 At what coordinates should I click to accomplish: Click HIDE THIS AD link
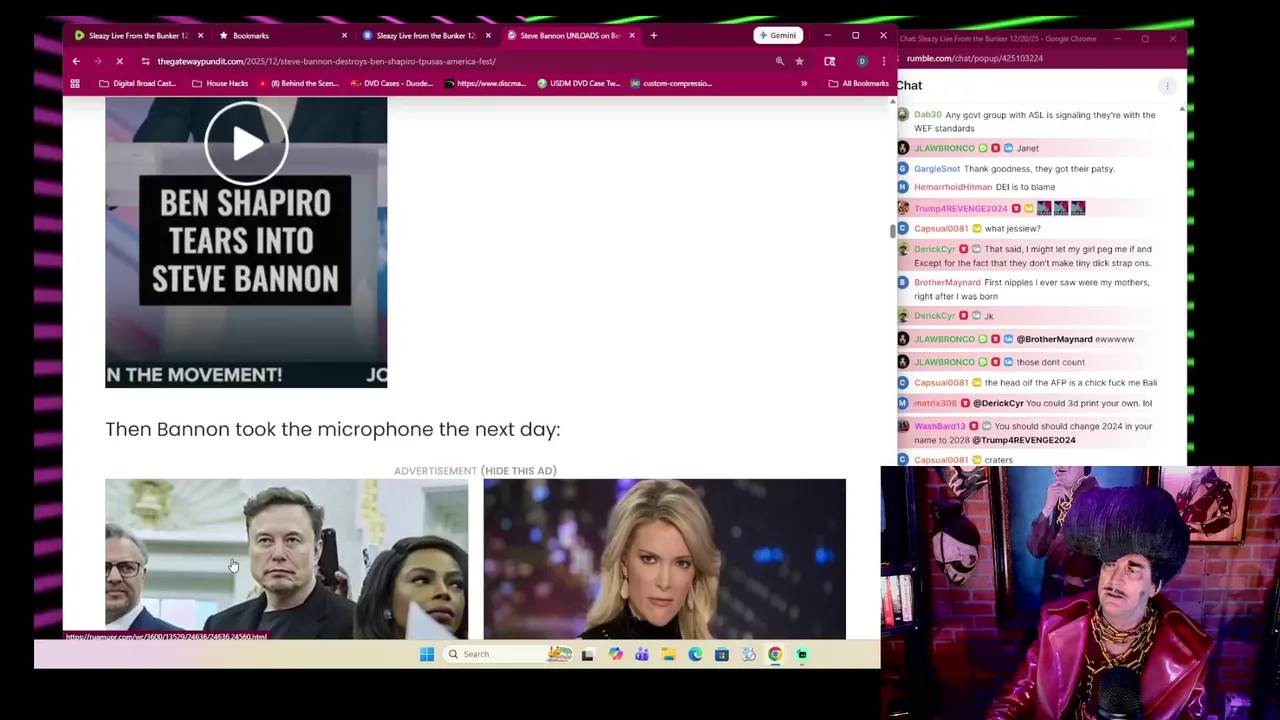(519, 471)
